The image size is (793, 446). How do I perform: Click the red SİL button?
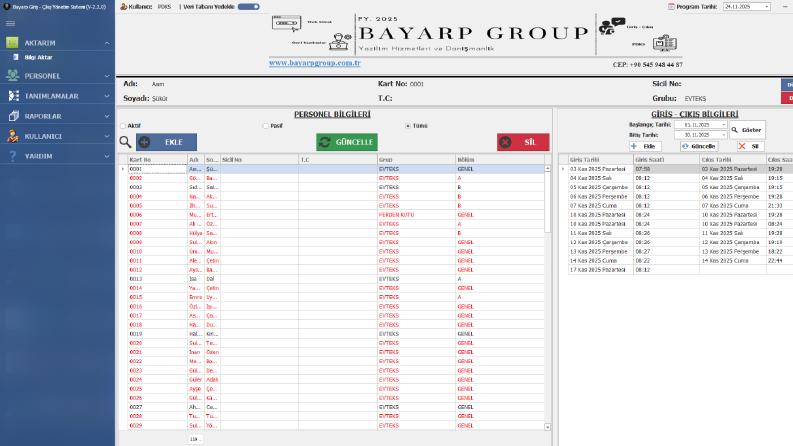click(x=523, y=142)
